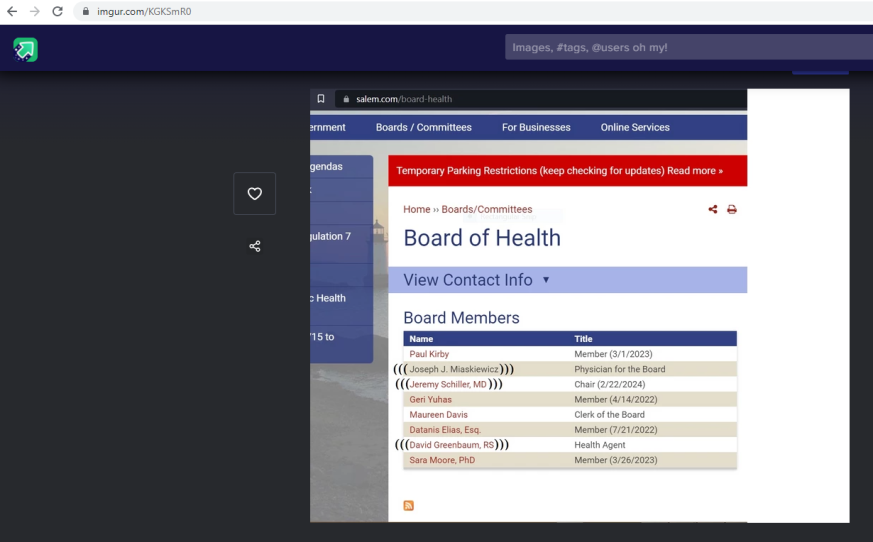
Task: Open the Jeremy Schiller, MD link
Action: (448, 384)
